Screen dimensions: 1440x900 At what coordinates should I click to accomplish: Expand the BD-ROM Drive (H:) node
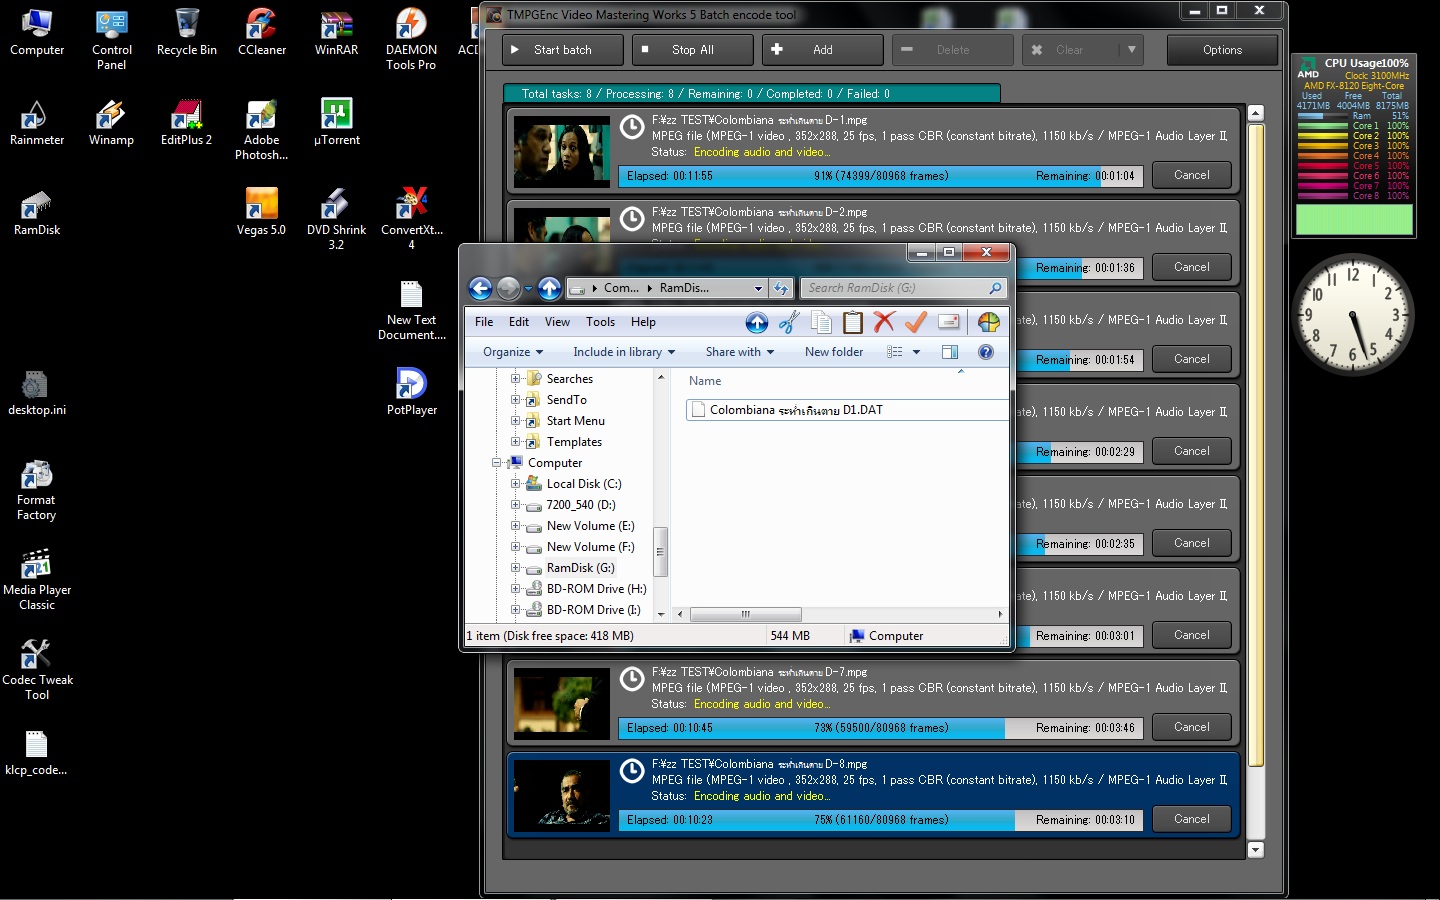pyautogui.click(x=515, y=589)
